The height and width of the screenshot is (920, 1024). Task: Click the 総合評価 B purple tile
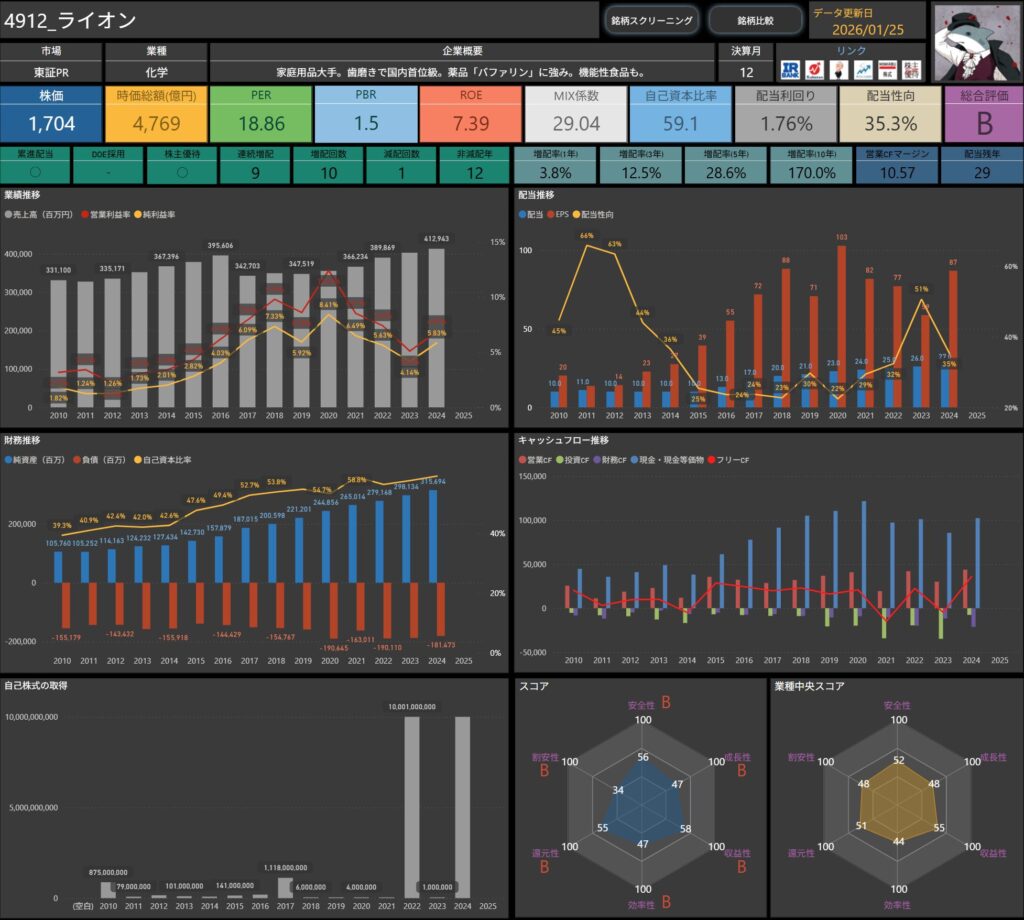(x=982, y=113)
